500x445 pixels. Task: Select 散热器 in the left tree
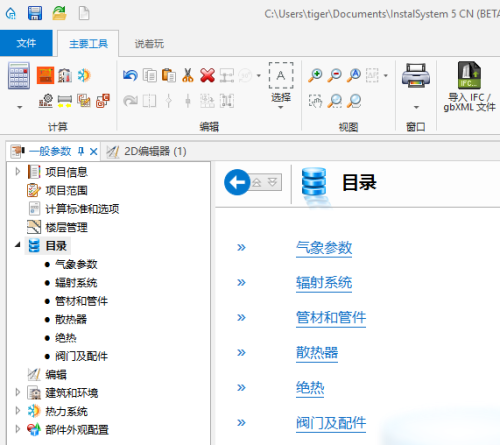click(71, 319)
